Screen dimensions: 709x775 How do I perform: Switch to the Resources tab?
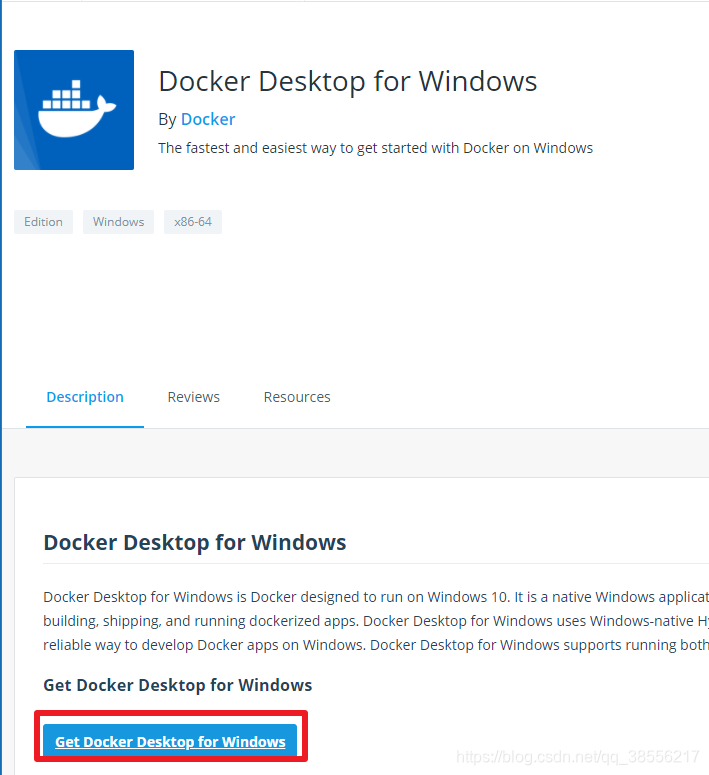pos(297,397)
